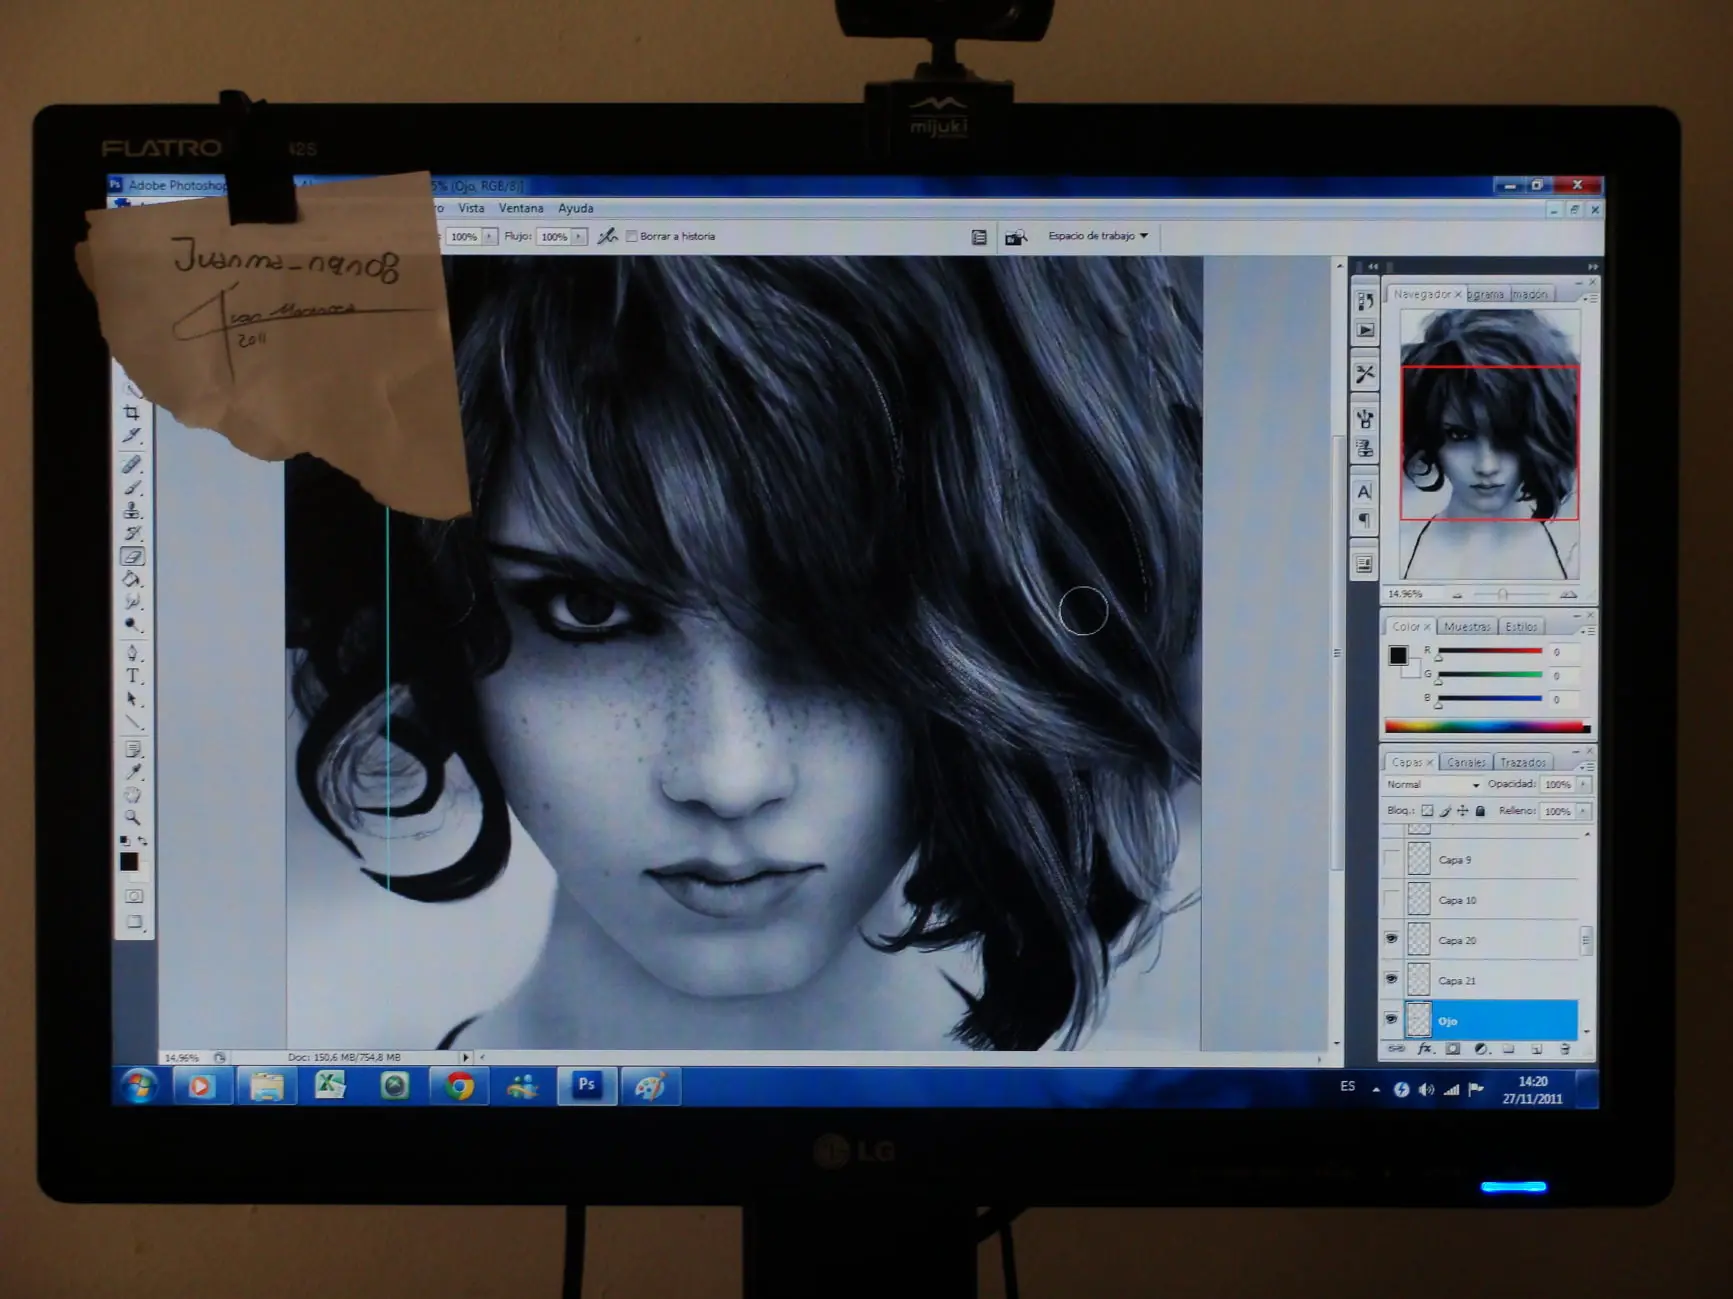Image resolution: width=1733 pixels, height=1299 pixels.
Task: Click the Quick Mask mode button
Action: pos(134,896)
